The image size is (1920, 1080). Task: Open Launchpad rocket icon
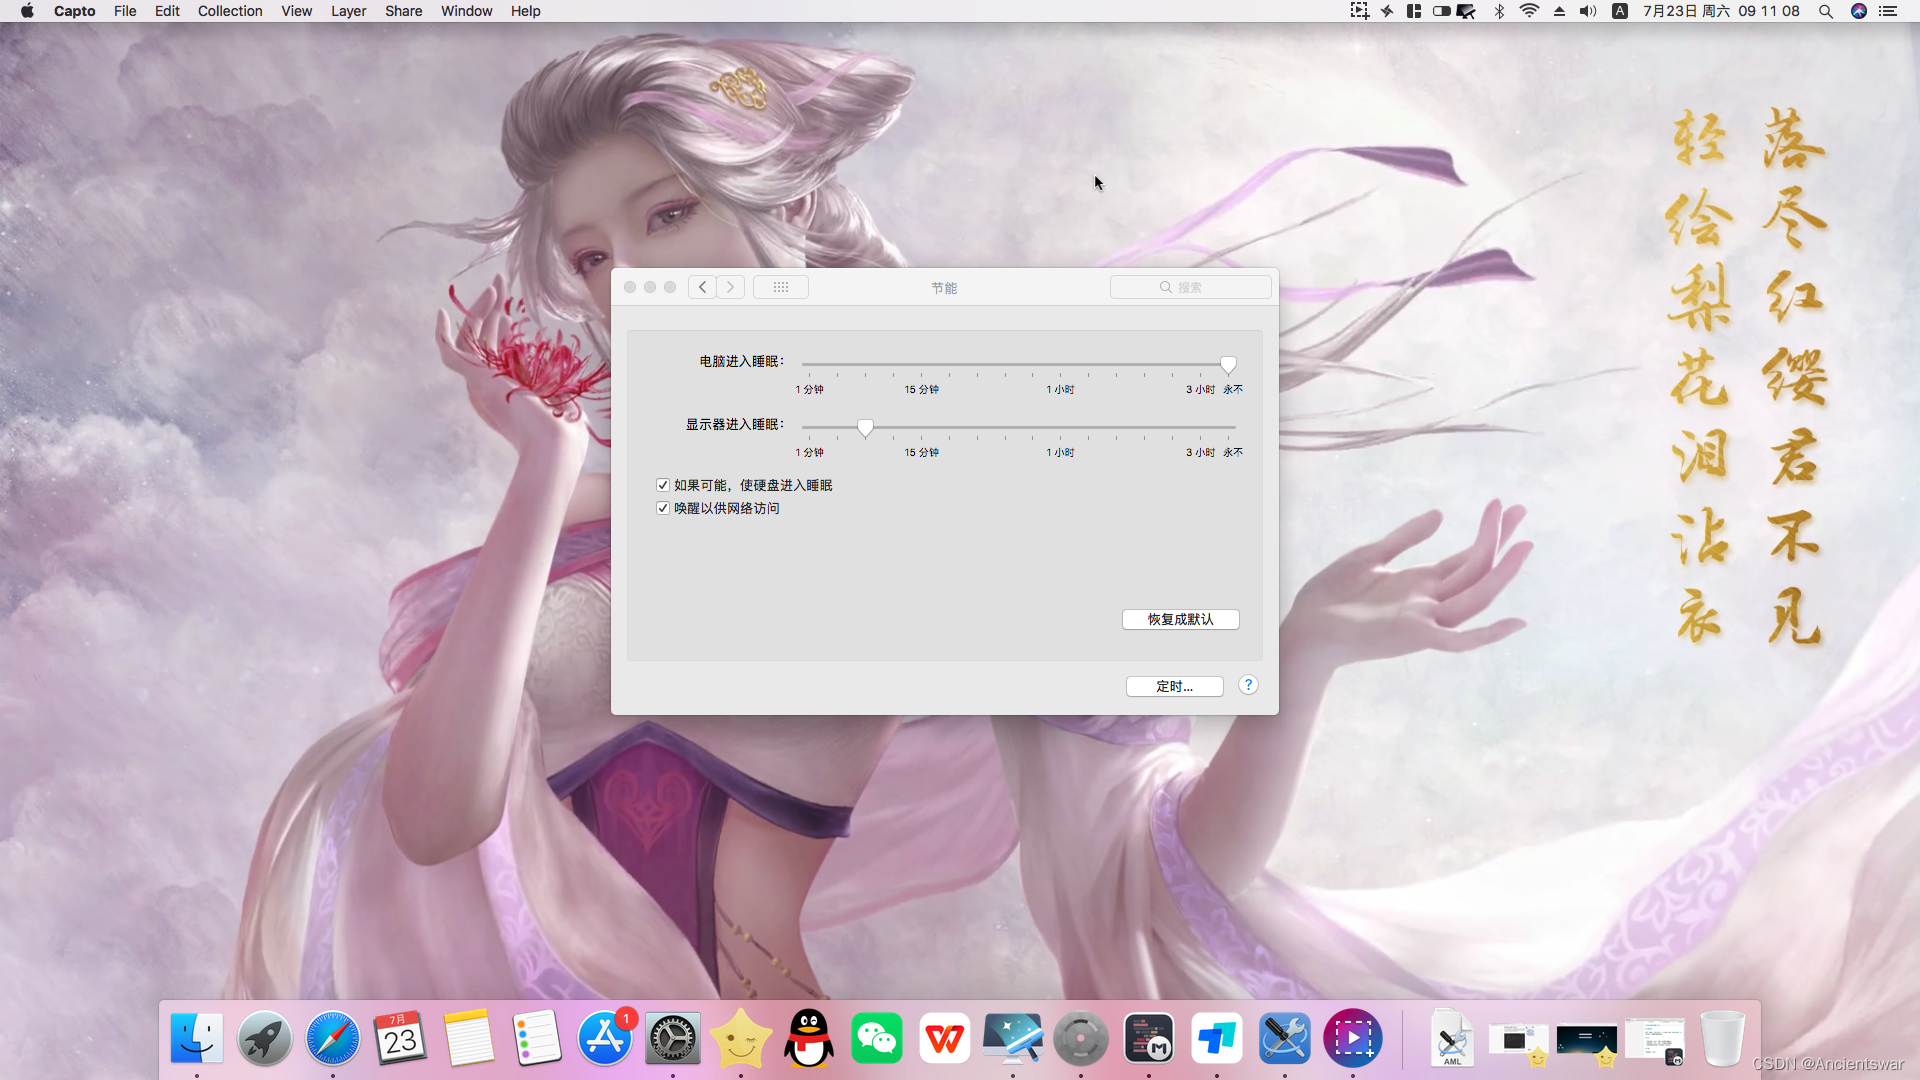point(264,1038)
